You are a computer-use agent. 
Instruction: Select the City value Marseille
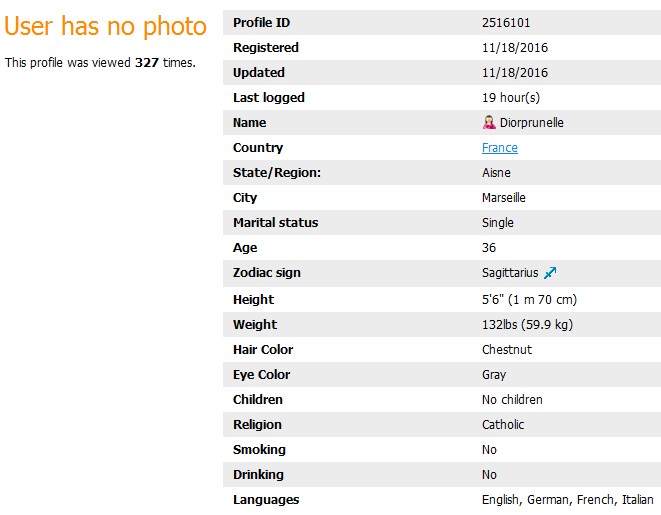[x=504, y=198]
